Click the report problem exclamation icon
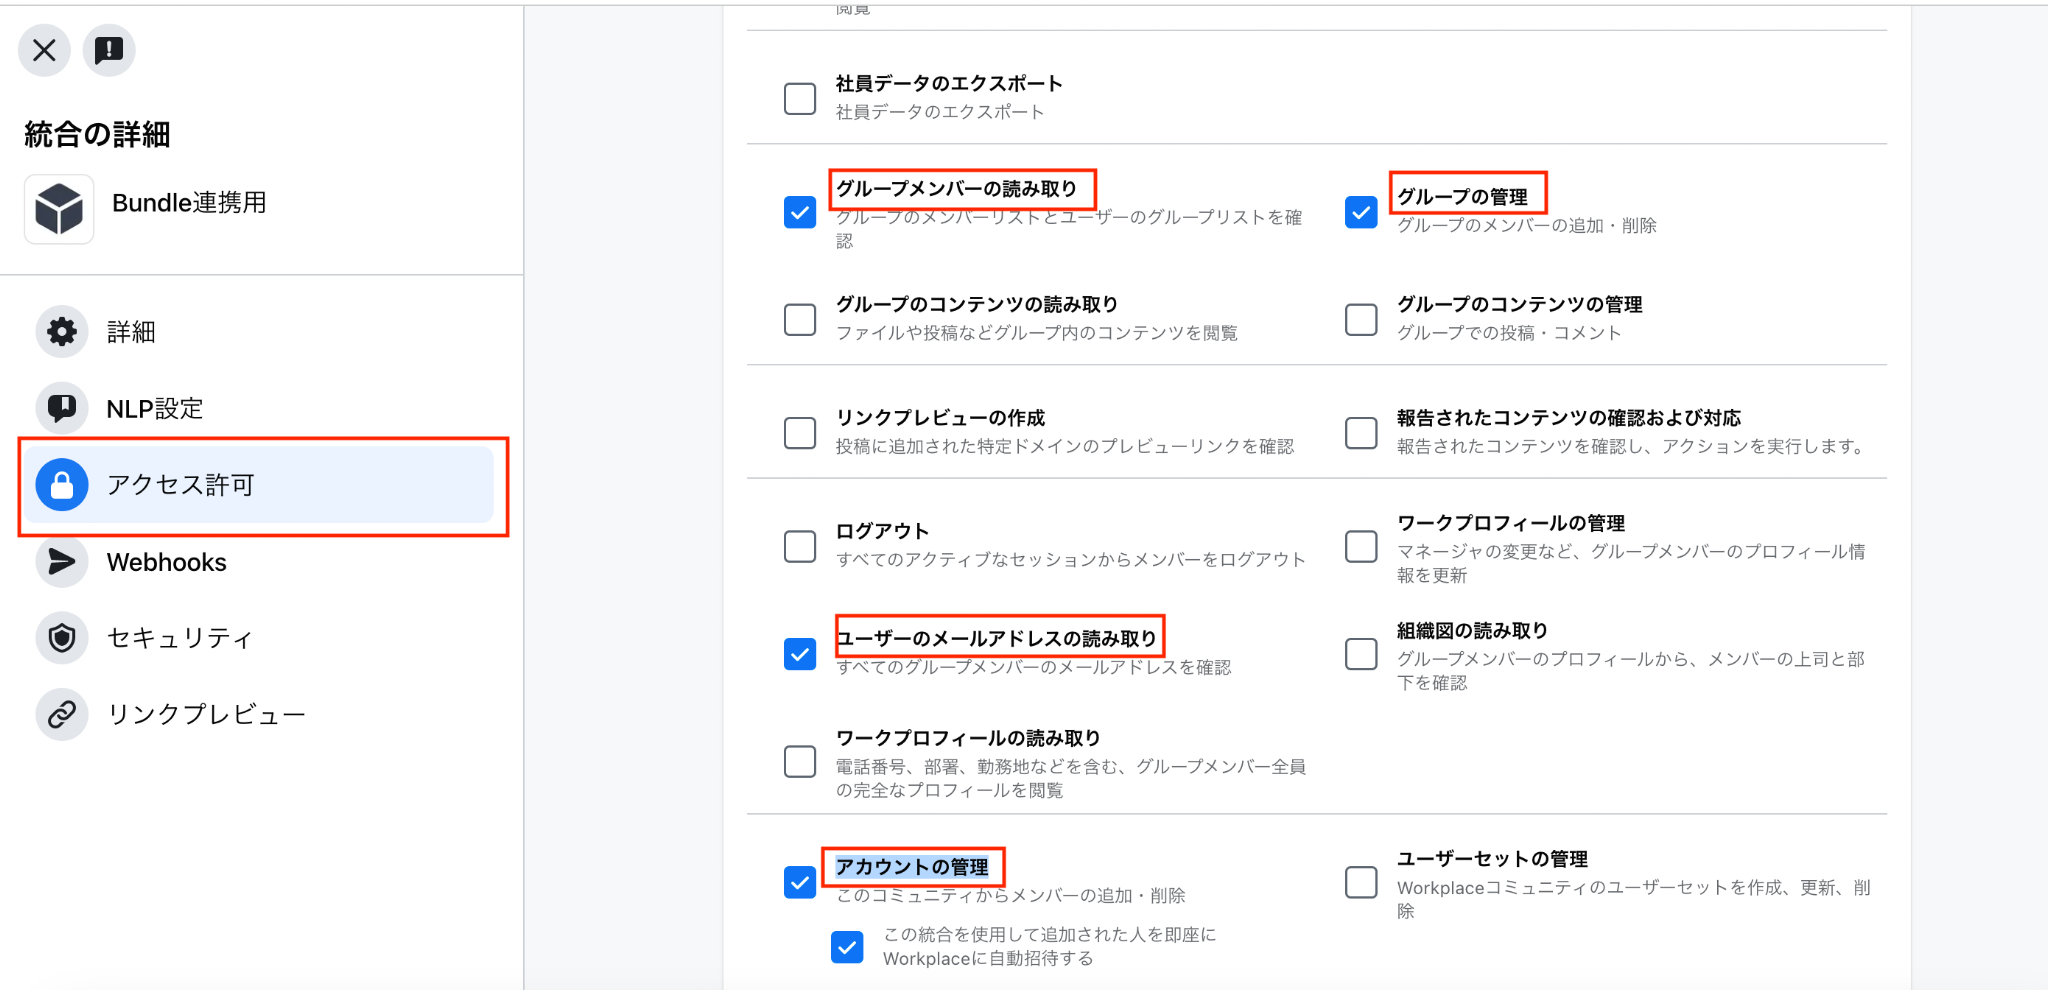 coord(109,50)
